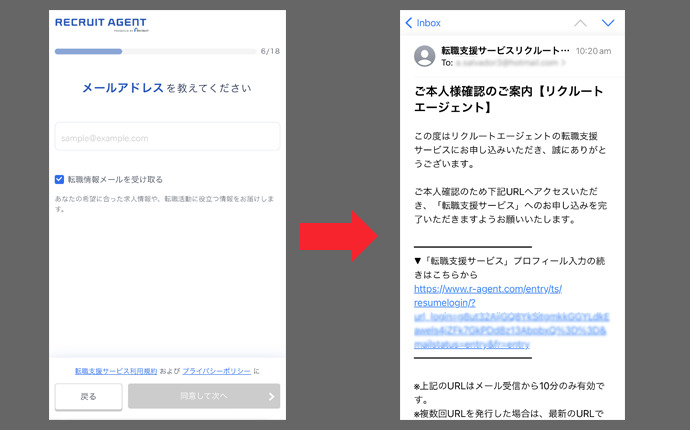Open the r-agent.com resumelogin URL link
The width and height of the screenshot is (690, 430).
(511, 316)
